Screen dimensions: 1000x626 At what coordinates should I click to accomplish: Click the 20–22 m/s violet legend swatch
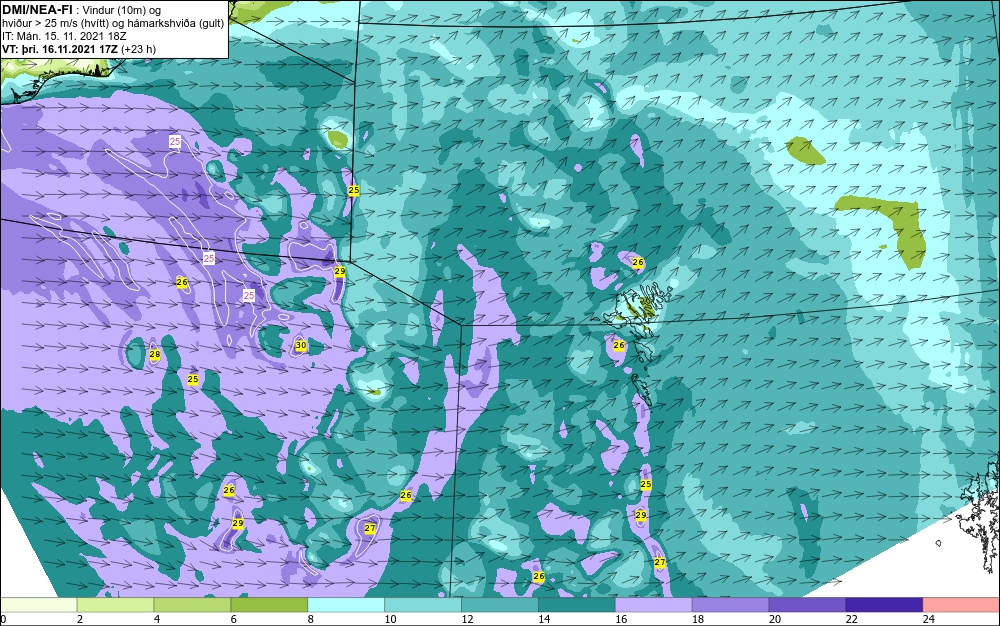[807, 604]
